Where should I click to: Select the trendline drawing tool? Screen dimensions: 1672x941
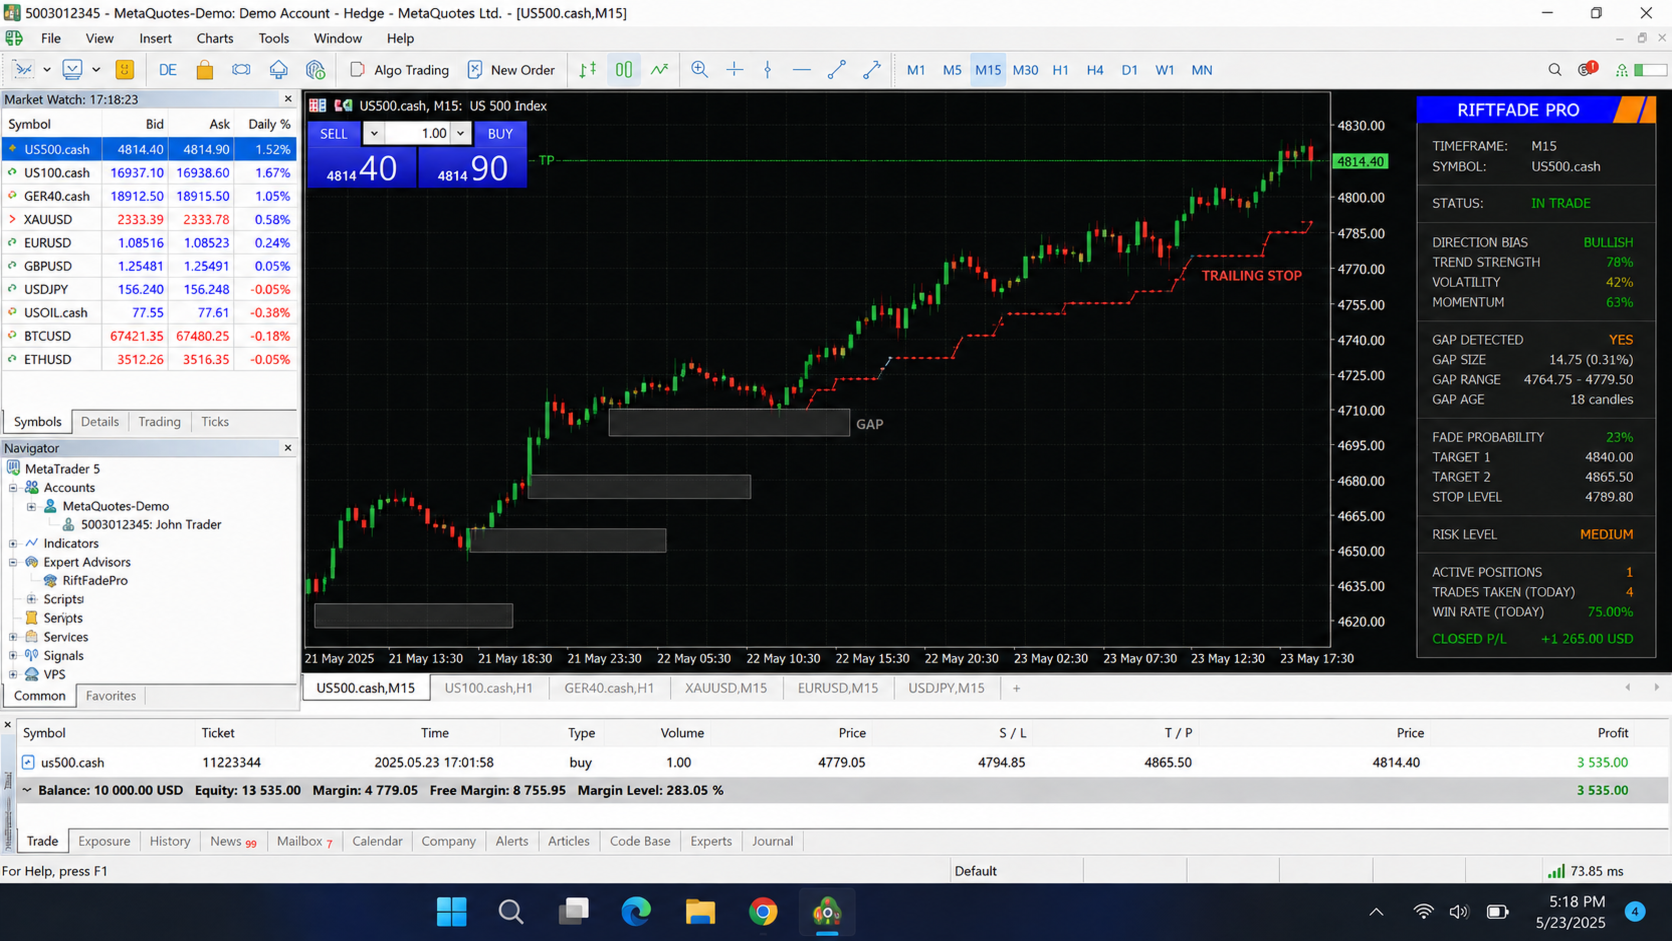837,70
